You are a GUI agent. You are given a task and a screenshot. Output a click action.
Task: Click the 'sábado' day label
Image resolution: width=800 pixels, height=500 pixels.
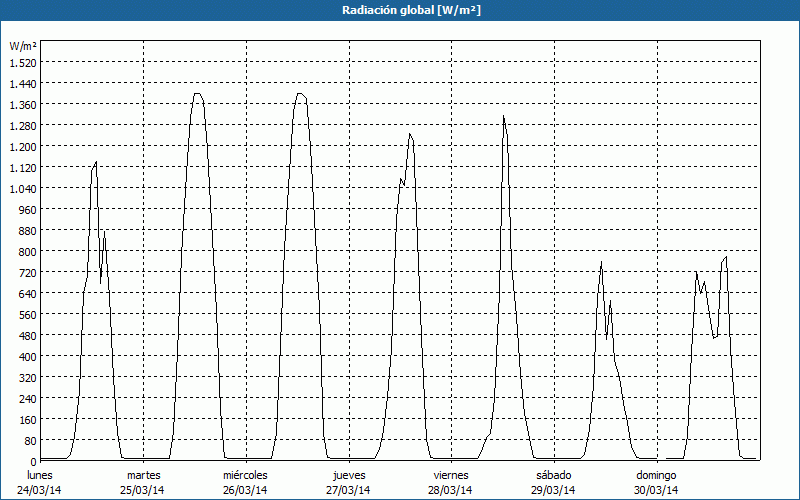coord(554,475)
